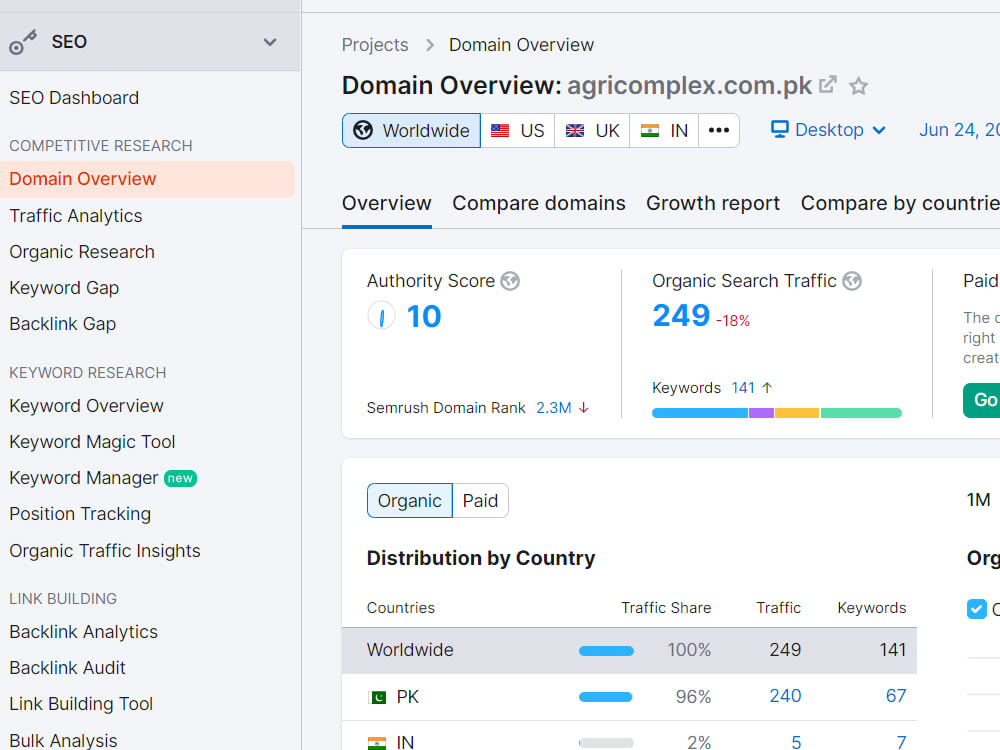Click Semrush Domain Rank 2.3M
1000x750 pixels.
point(553,408)
